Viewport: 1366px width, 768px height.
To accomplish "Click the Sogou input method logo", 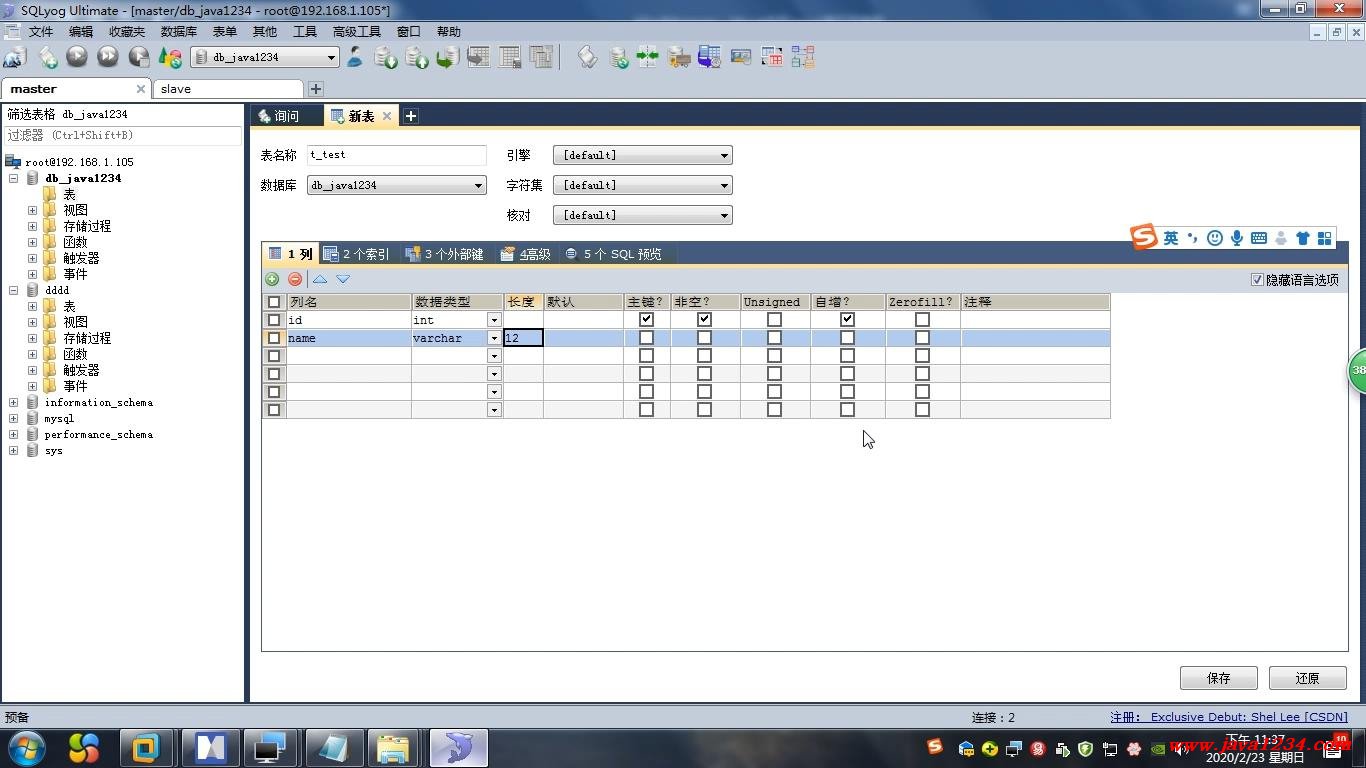I will pos(1144,237).
